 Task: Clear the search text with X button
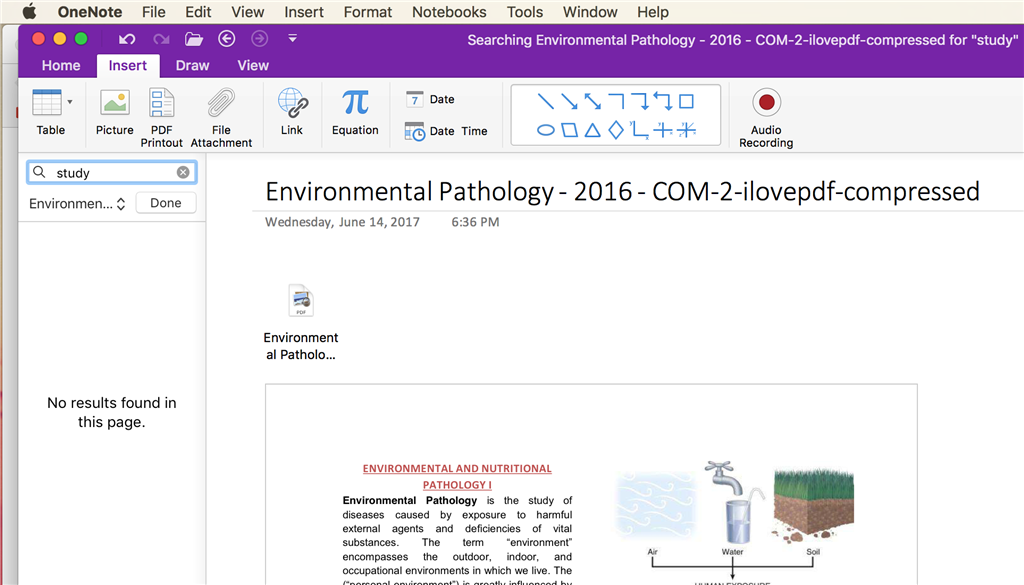(183, 172)
